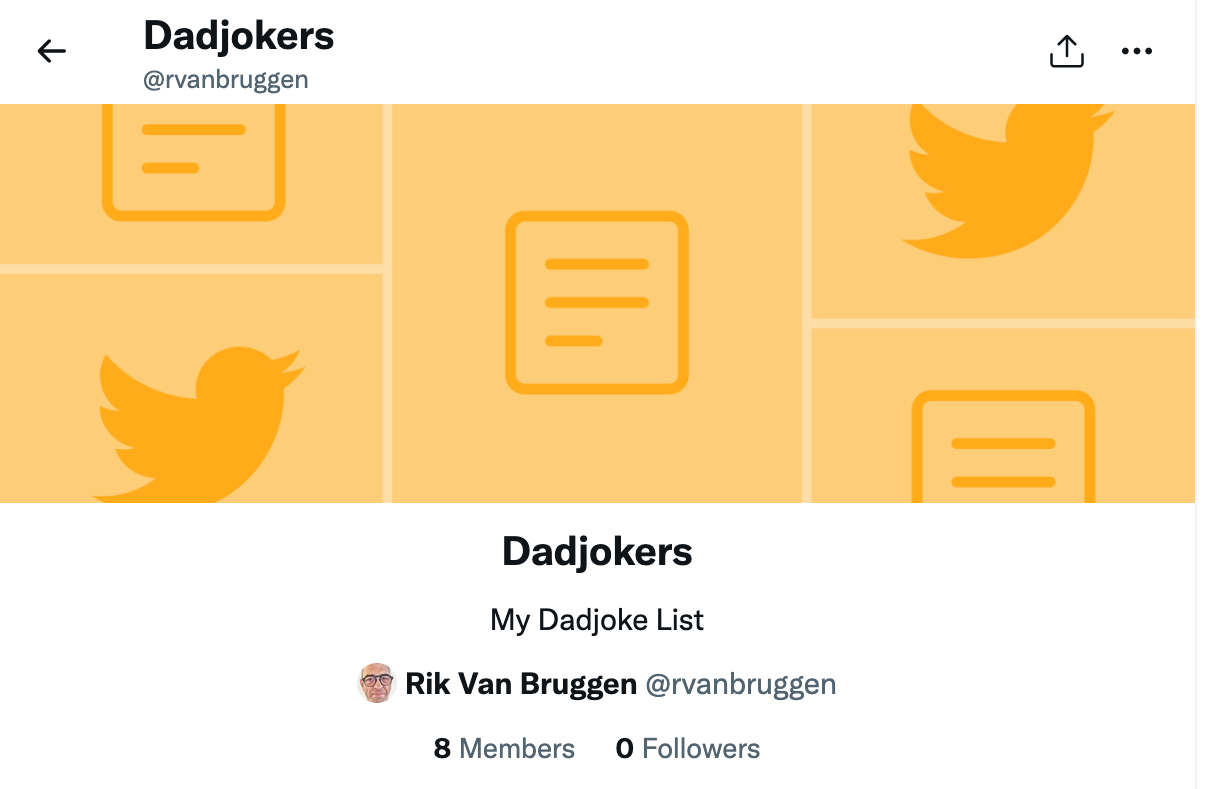
Task: Open the Followers label link
Action: 701,748
